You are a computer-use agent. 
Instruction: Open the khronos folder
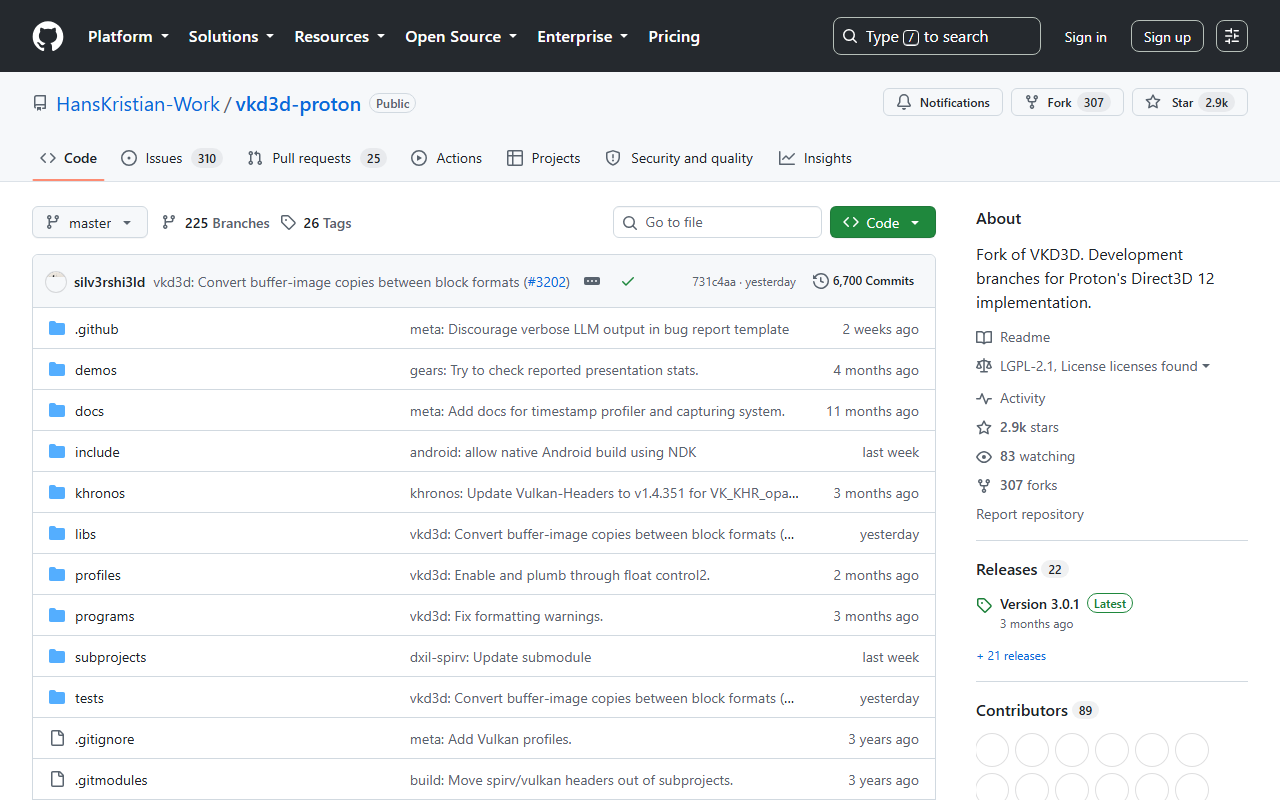point(100,493)
